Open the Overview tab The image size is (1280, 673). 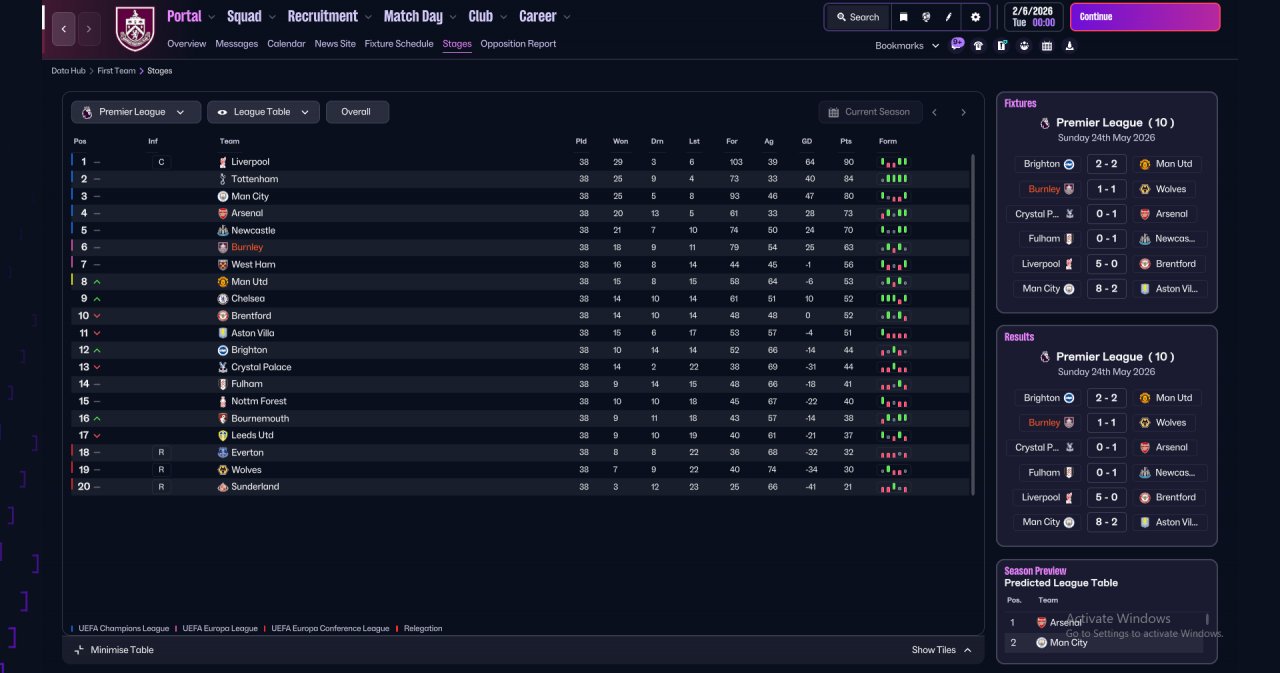[x=186, y=44]
